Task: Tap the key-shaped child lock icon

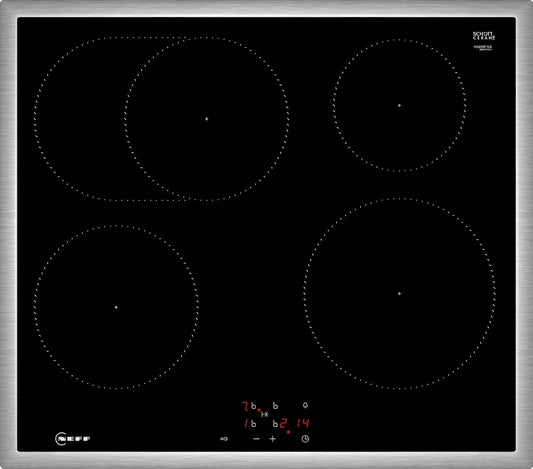Action: 224,439
